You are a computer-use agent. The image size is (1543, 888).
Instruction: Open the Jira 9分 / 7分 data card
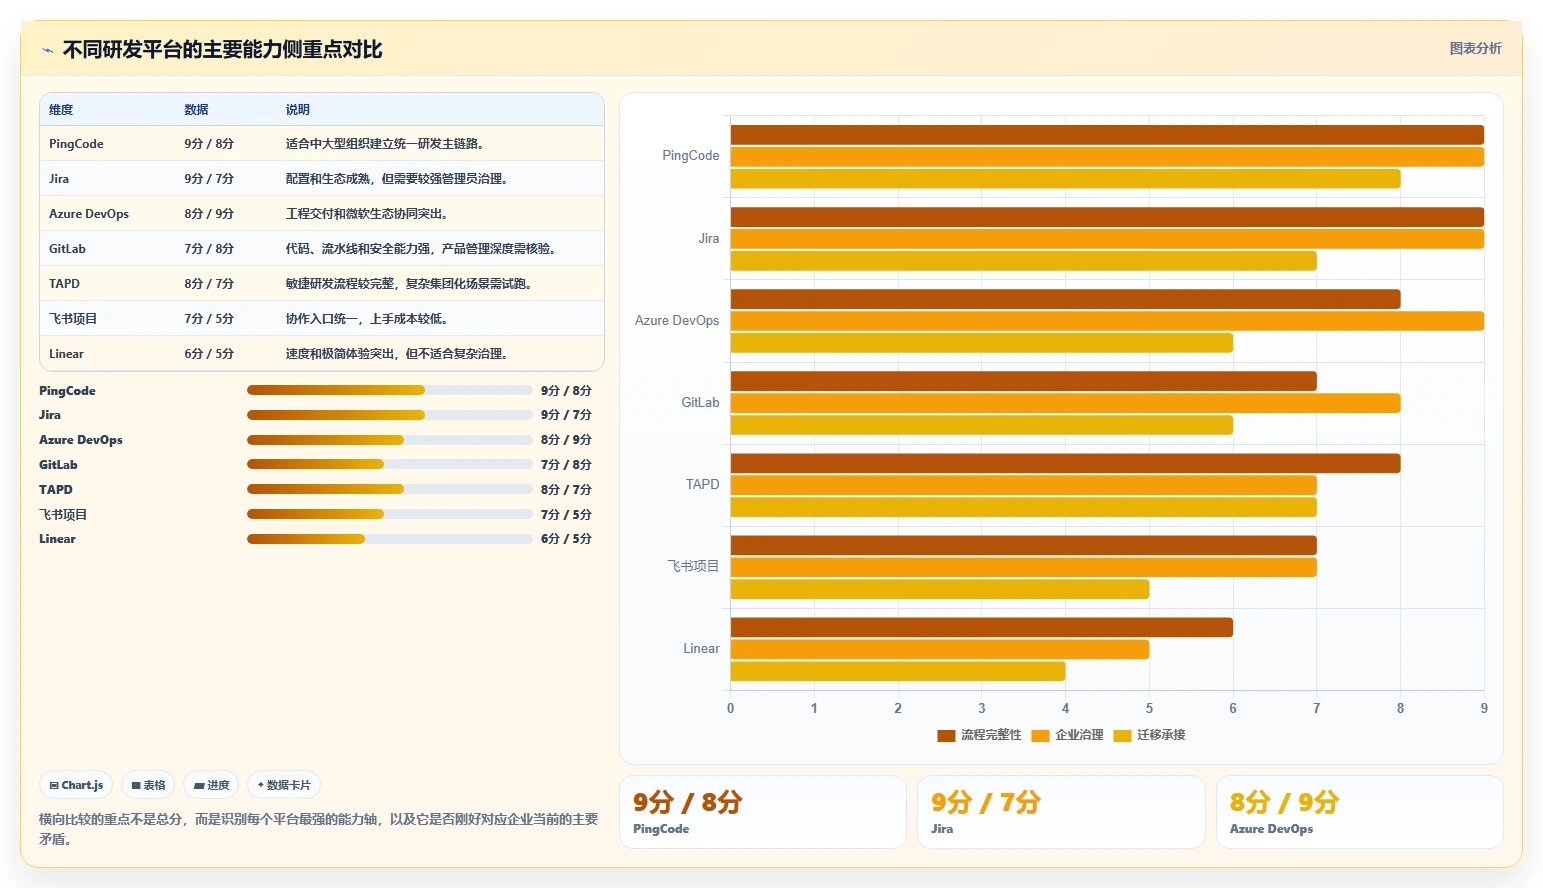click(x=1061, y=812)
